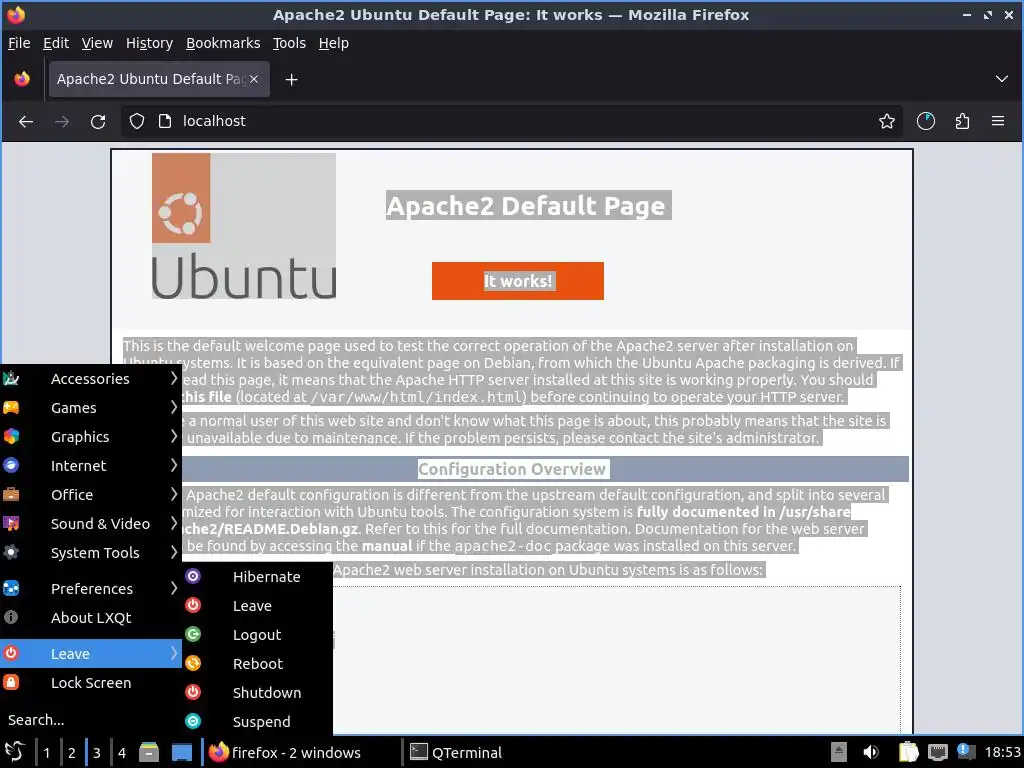Click the green Logout icon
This screenshot has height=768, width=1024.
click(193, 634)
